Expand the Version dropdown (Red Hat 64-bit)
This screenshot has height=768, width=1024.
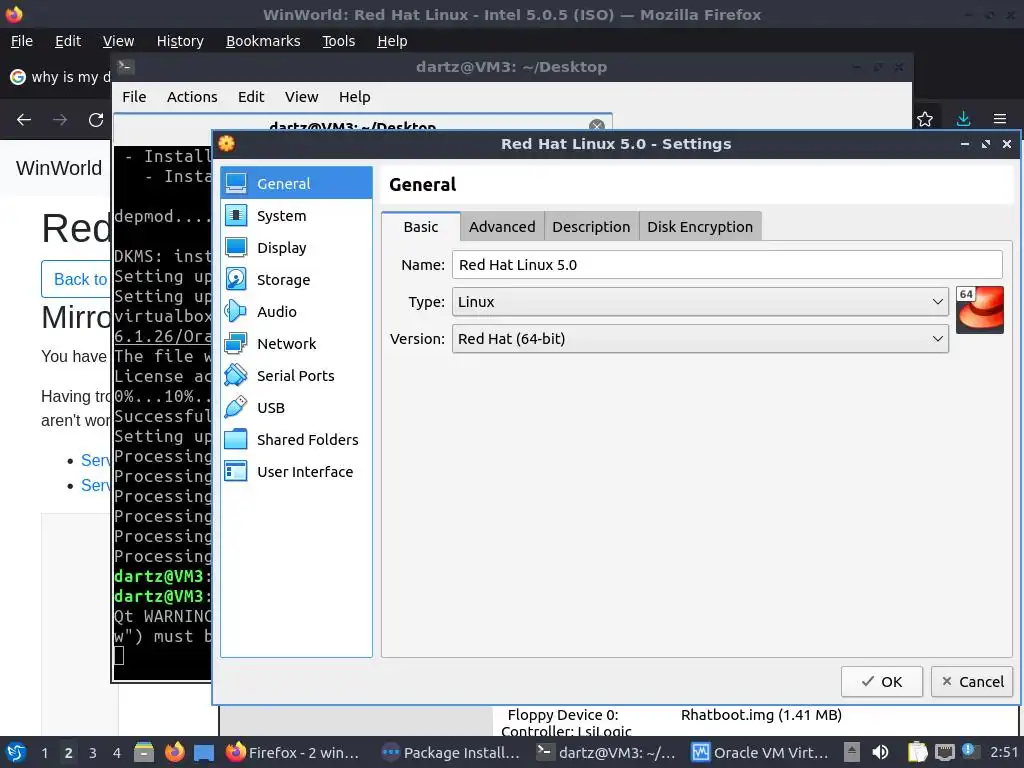[700, 339]
